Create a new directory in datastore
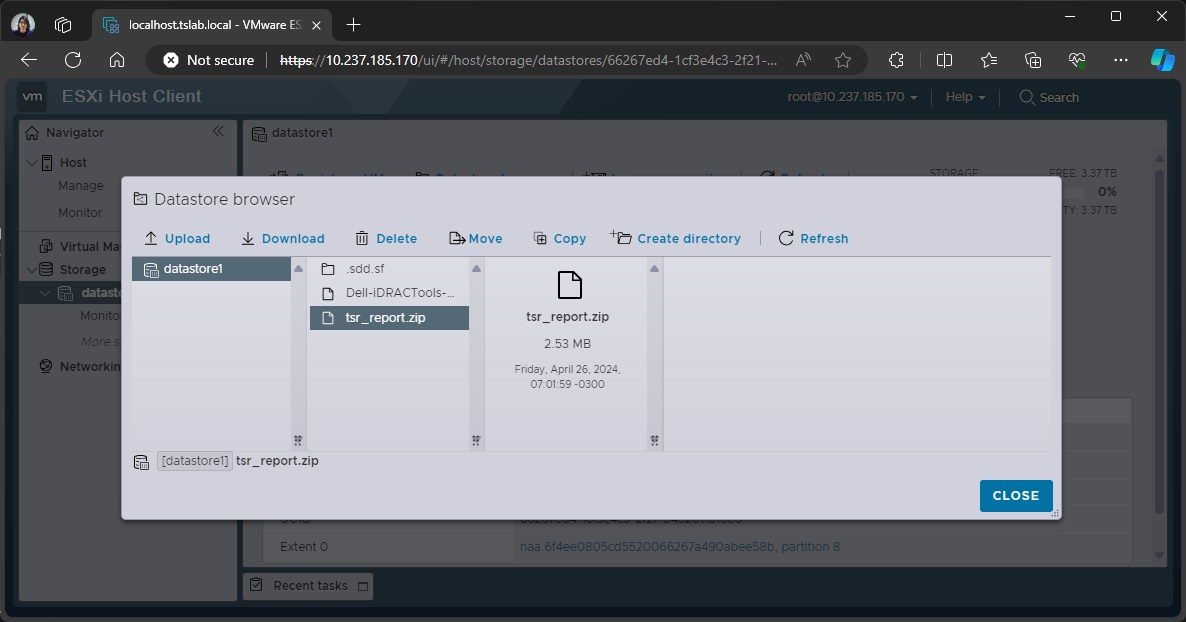The image size is (1186, 622). 676,238
